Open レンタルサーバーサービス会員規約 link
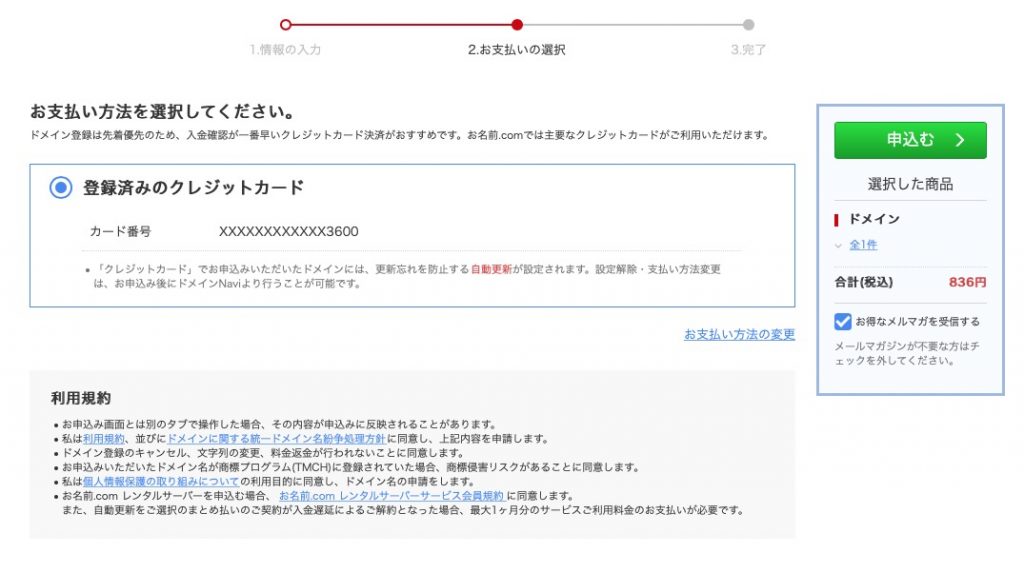The width and height of the screenshot is (1024, 573). (x=392, y=496)
